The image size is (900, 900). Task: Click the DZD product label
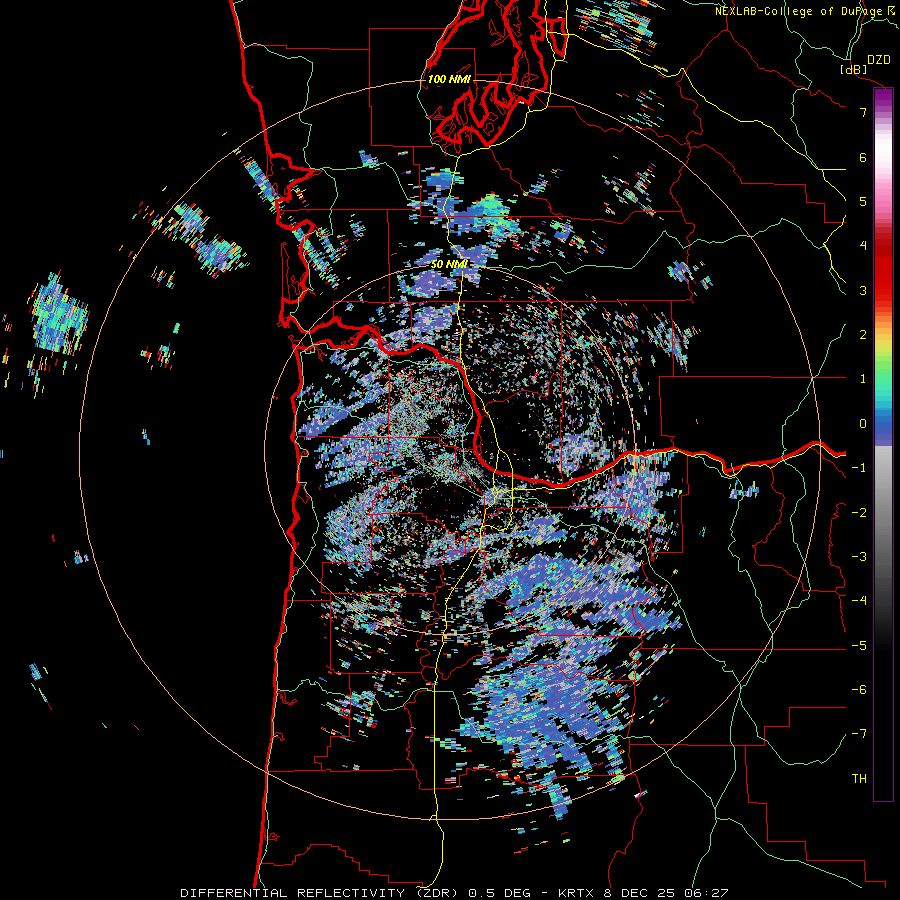tap(879, 60)
